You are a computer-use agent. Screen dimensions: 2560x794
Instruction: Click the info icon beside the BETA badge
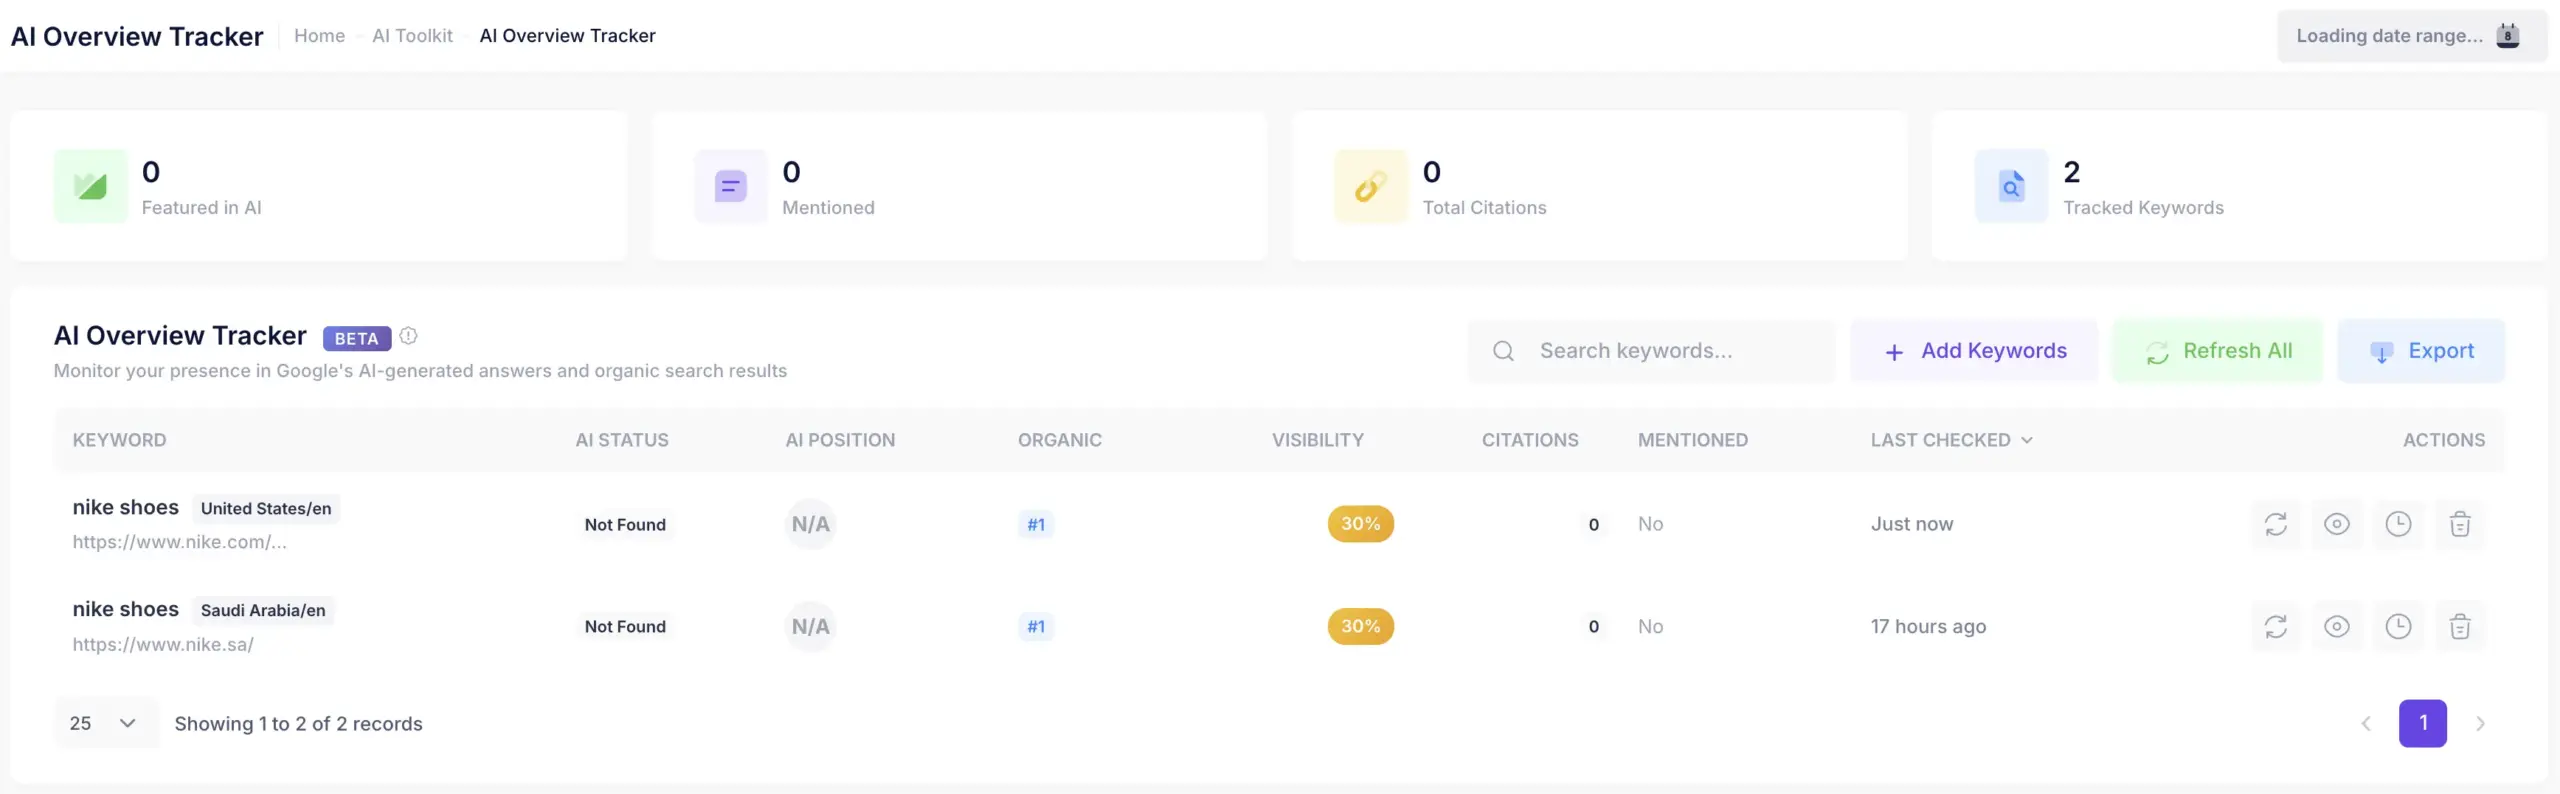pyautogui.click(x=408, y=336)
